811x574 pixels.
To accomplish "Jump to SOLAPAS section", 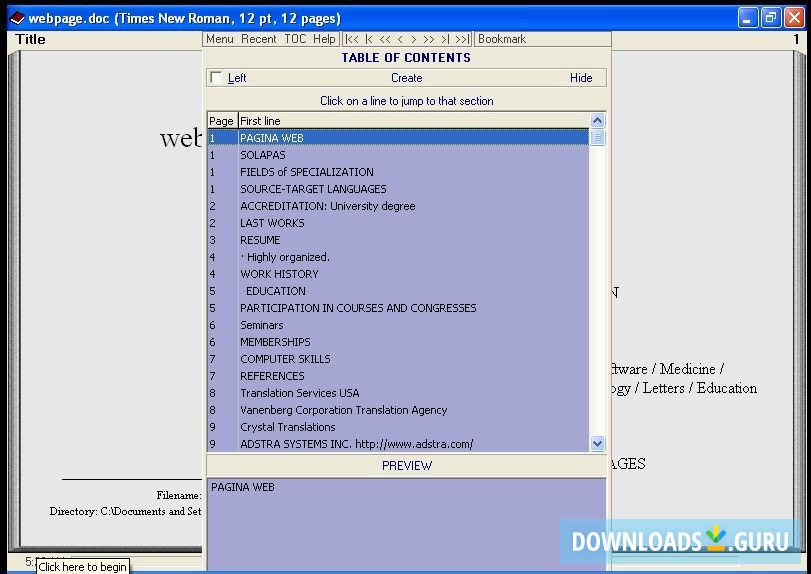I will [398, 155].
